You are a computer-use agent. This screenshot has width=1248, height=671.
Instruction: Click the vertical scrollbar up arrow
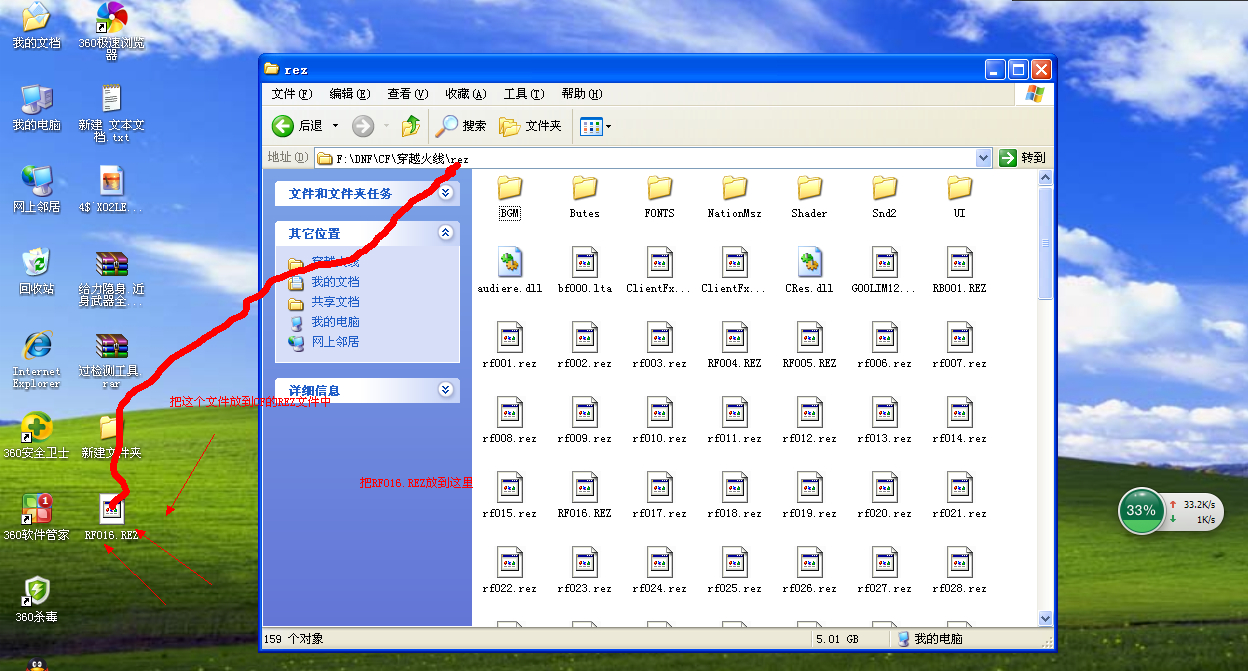[x=1046, y=178]
